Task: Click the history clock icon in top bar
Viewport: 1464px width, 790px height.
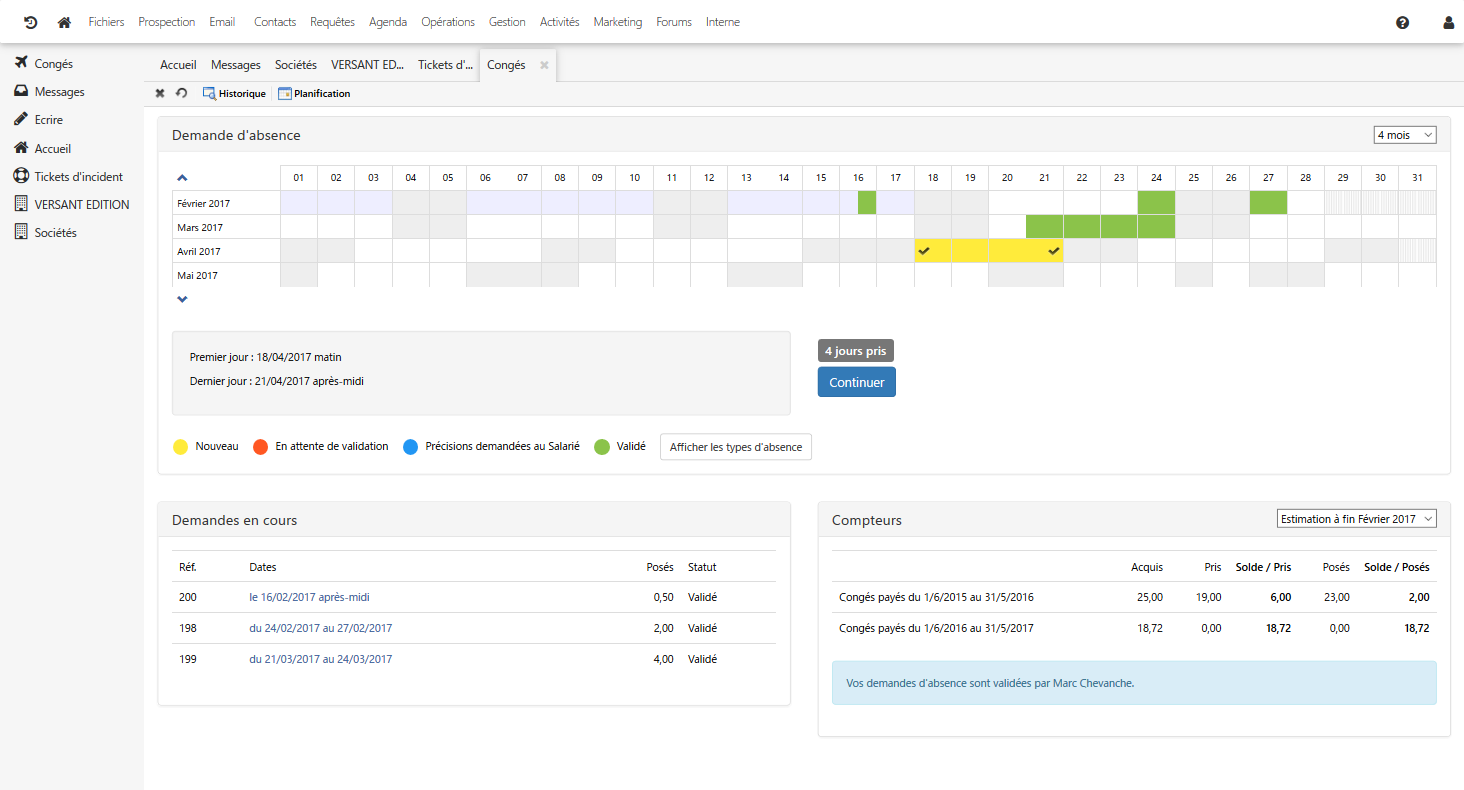Action: [x=30, y=22]
